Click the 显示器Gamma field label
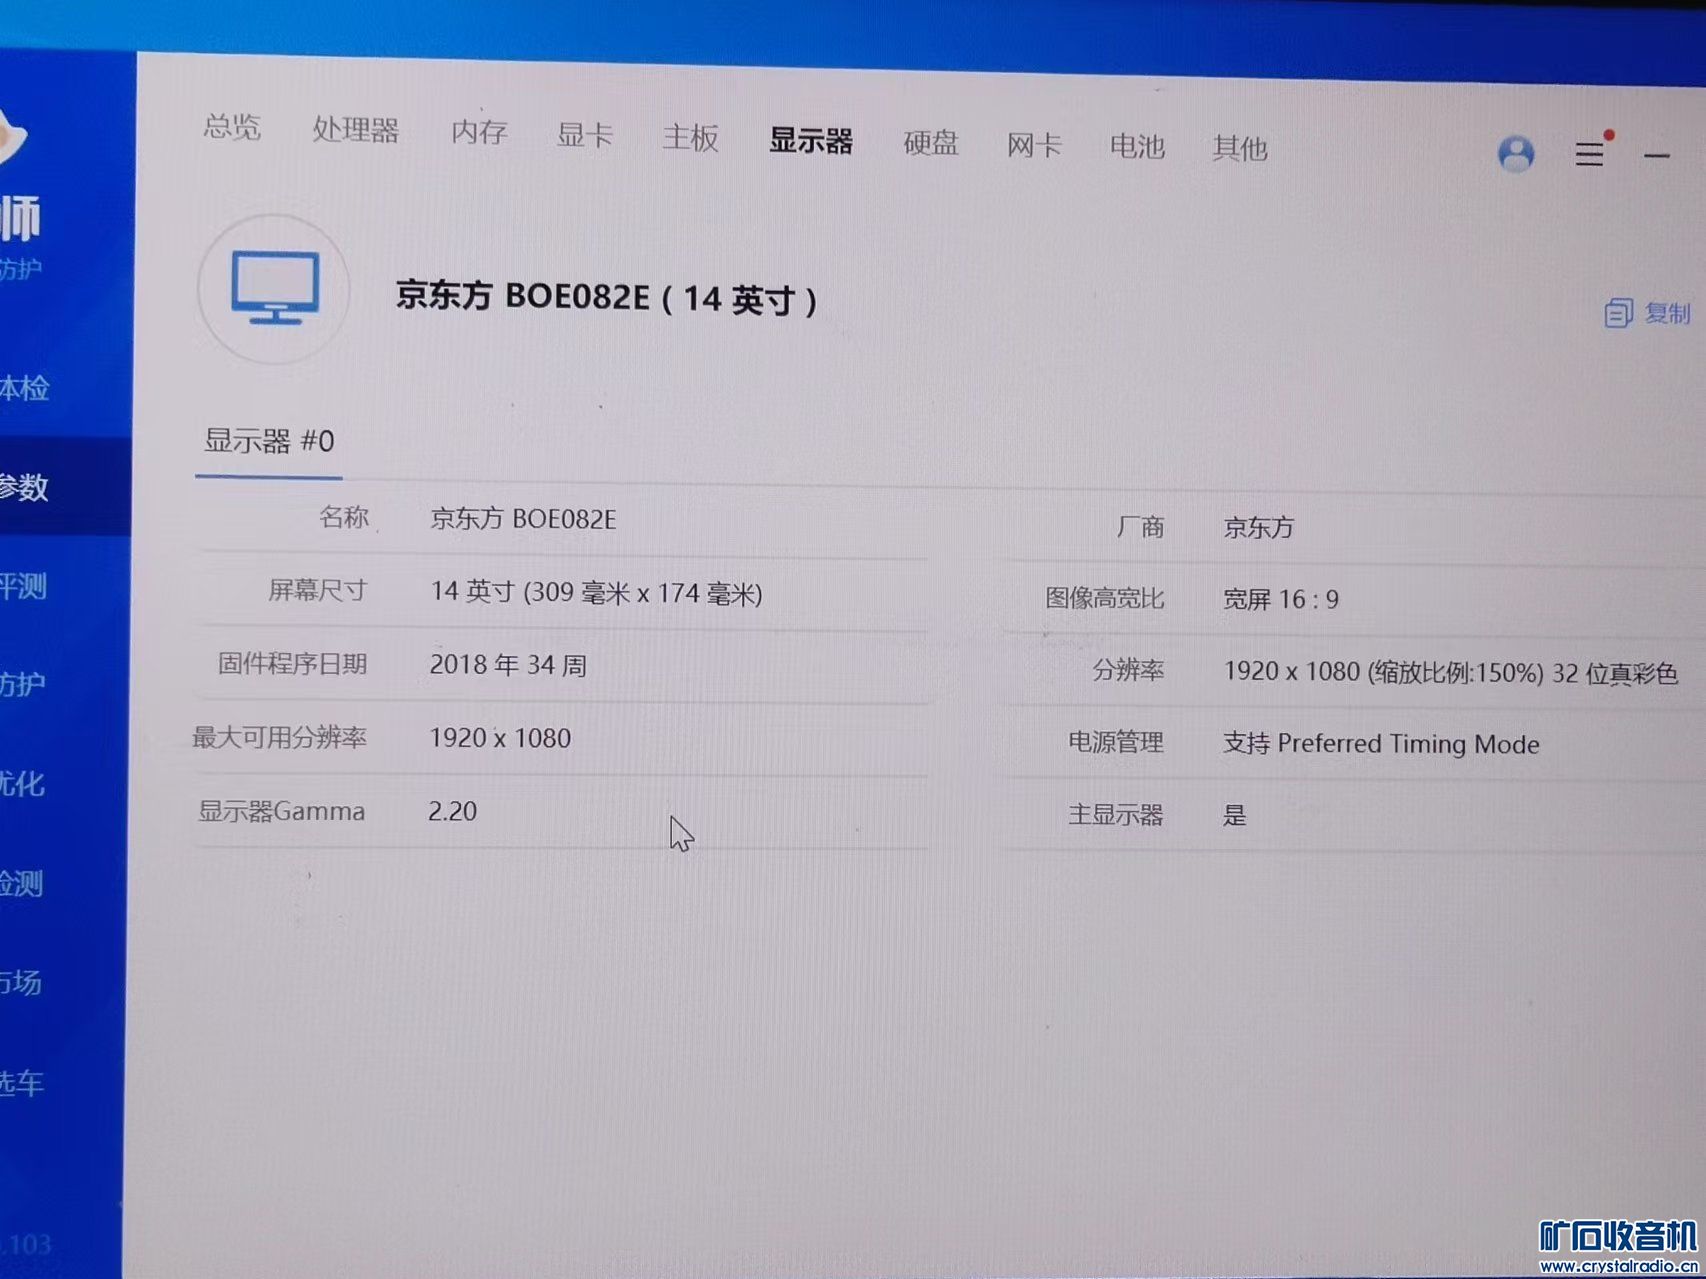1706x1279 pixels. (281, 811)
